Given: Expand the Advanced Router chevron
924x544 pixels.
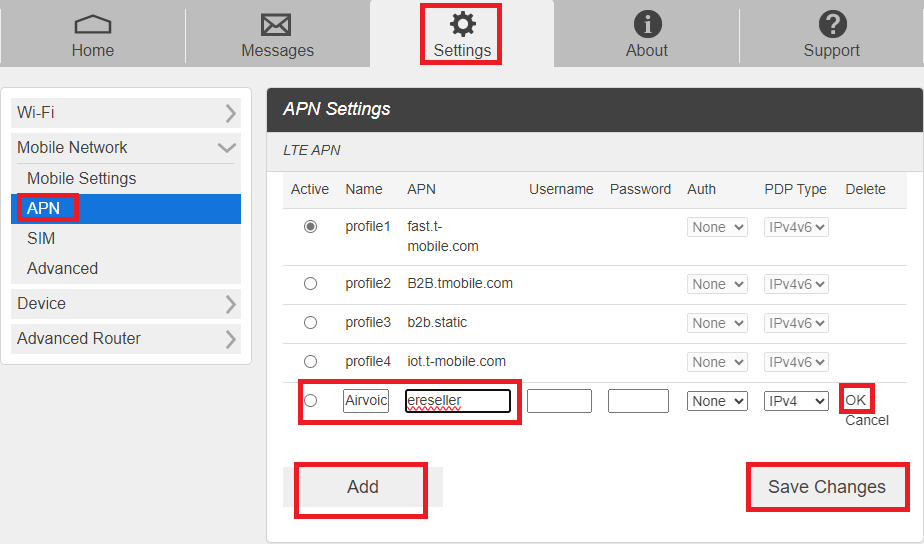Looking at the screenshot, I should [x=230, y=339].
